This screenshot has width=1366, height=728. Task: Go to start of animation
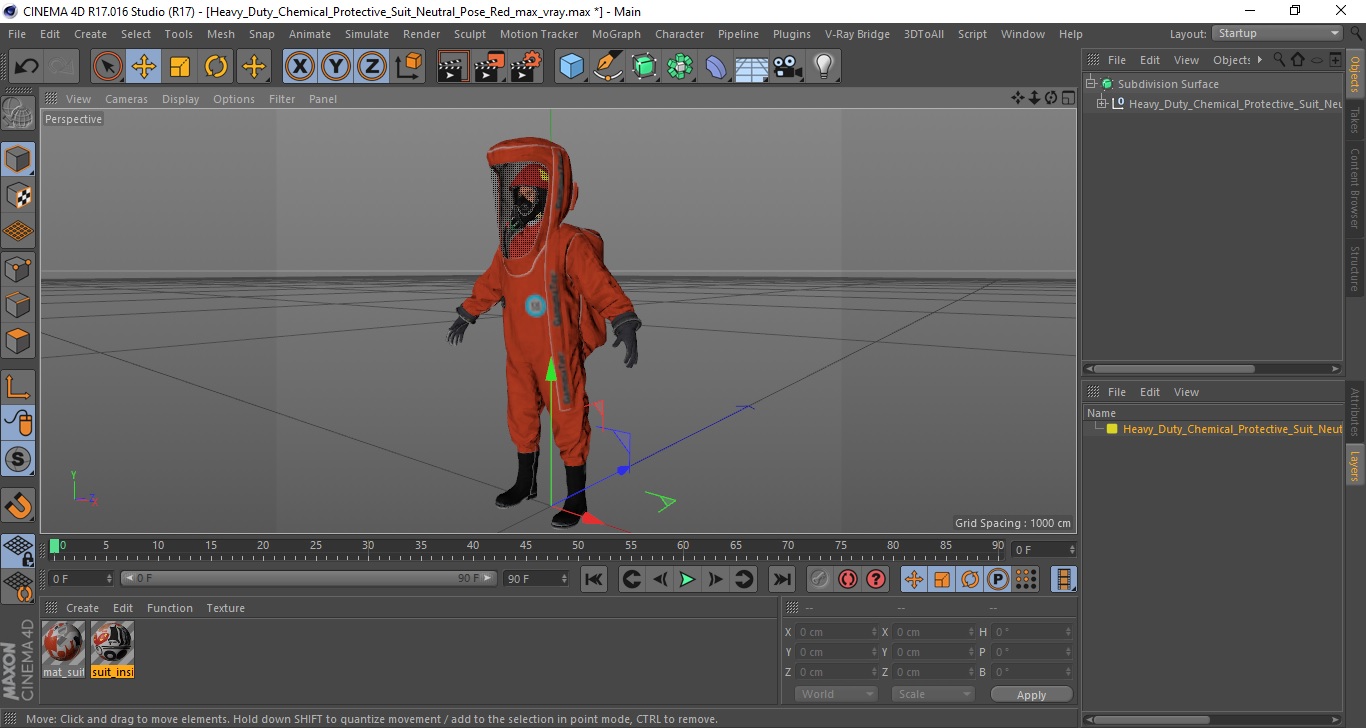594,579
